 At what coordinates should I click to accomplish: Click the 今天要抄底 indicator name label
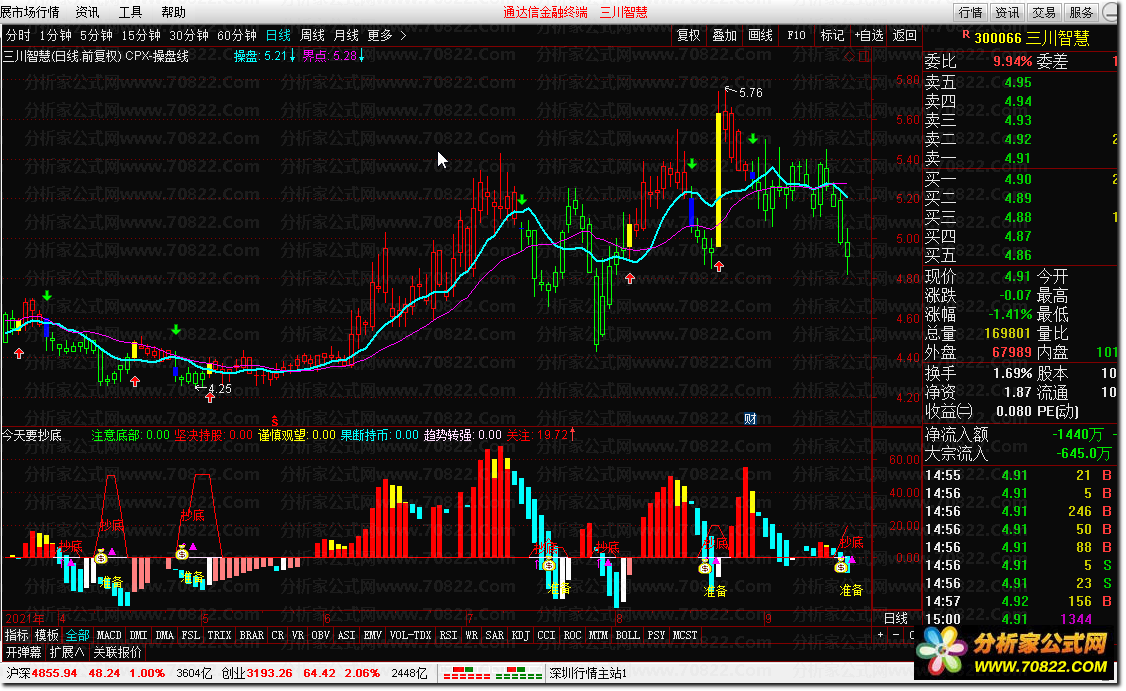32,435
